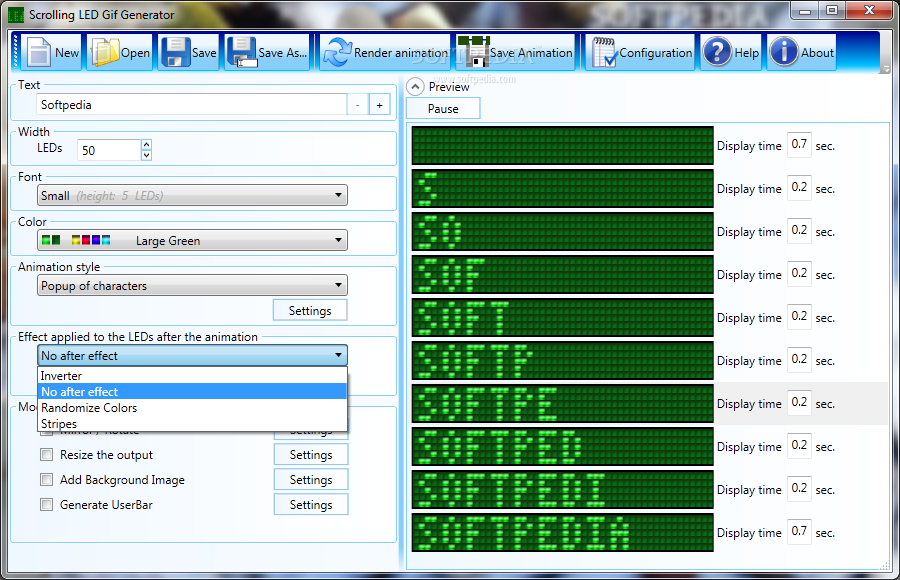Select the frame thumbnail showing SOF
The height and width of the screenshot is (580, 900).
point(562,274)
